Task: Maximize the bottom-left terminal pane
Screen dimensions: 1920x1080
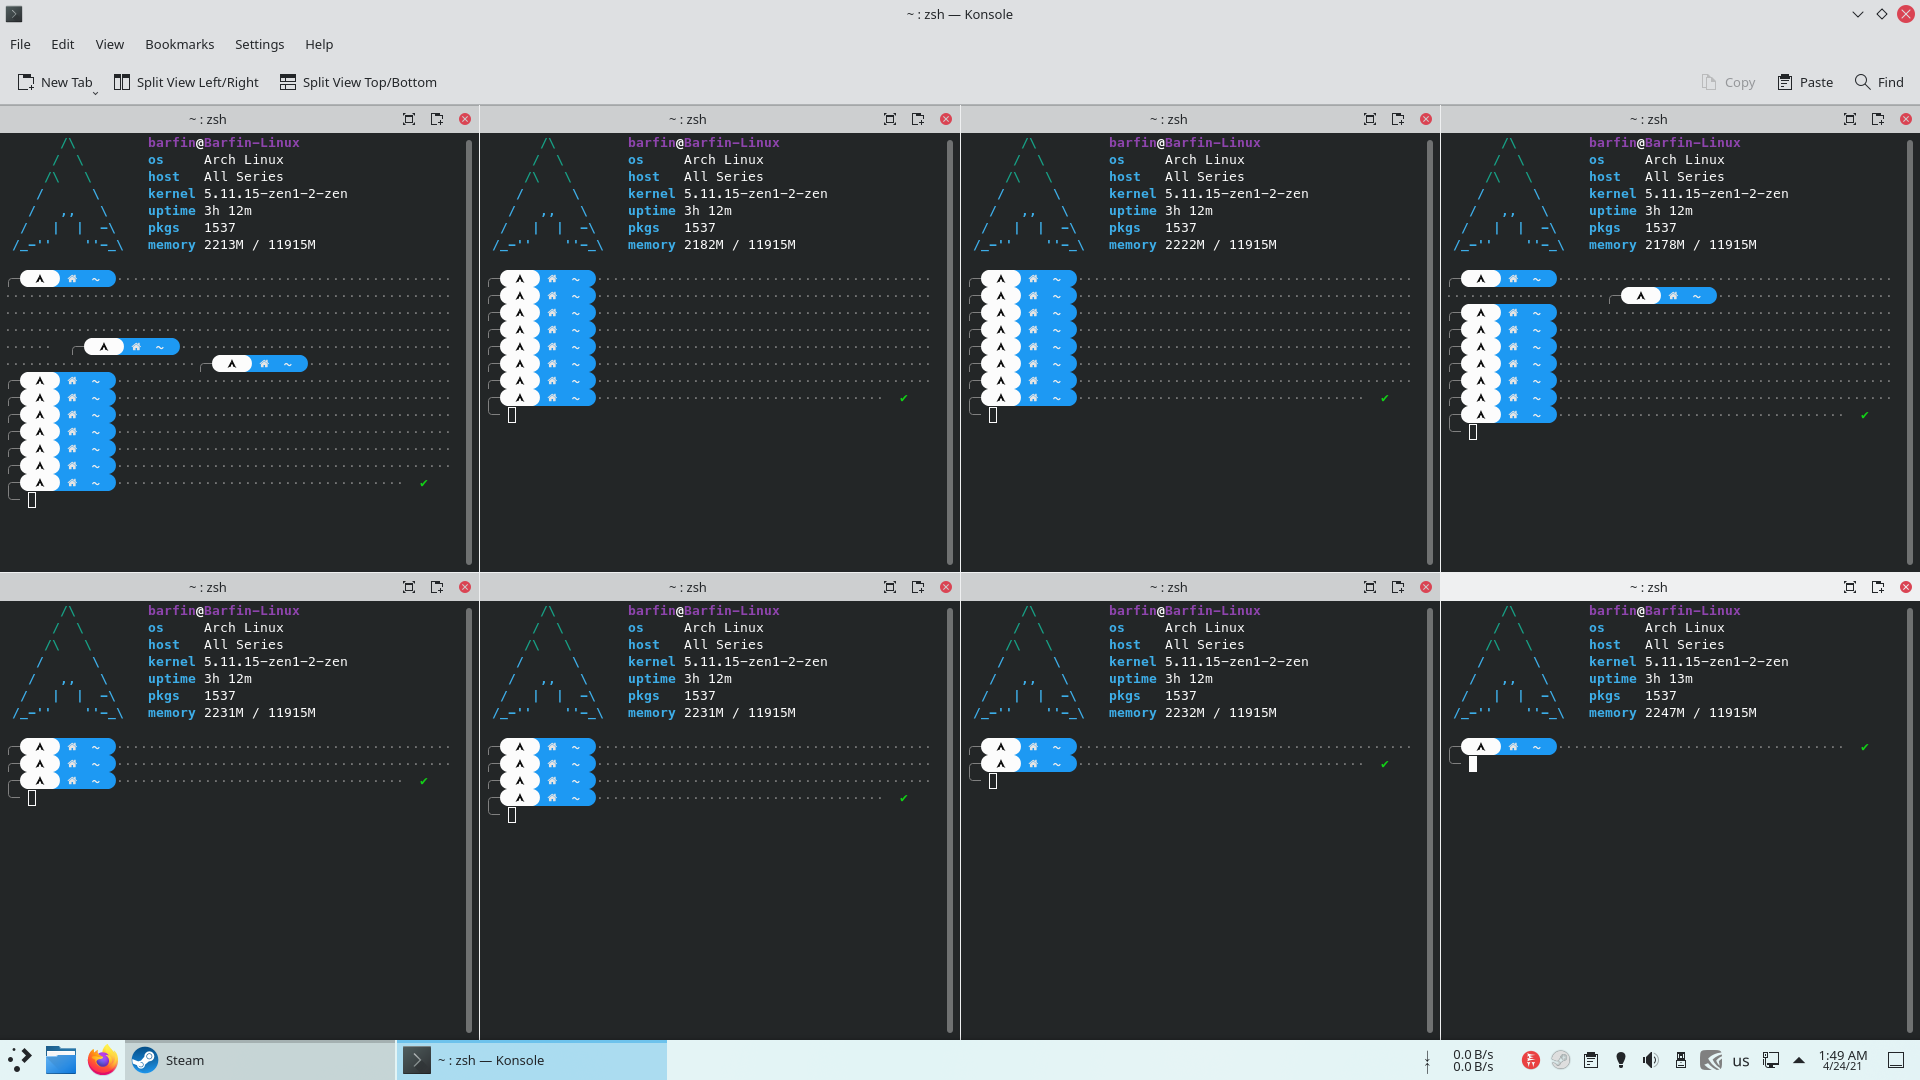Action: pyautogui.click(x=409, y=587)
